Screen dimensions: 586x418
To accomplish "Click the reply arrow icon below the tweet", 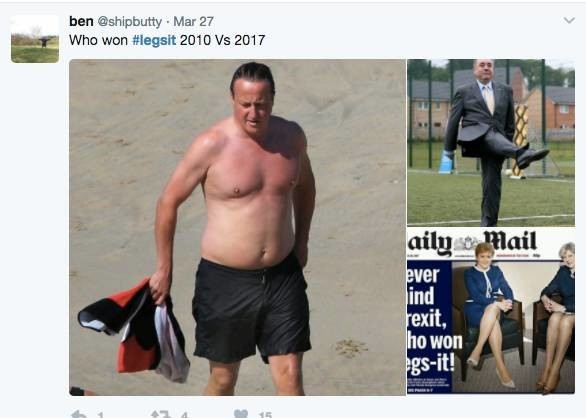I will pos(79,414).
